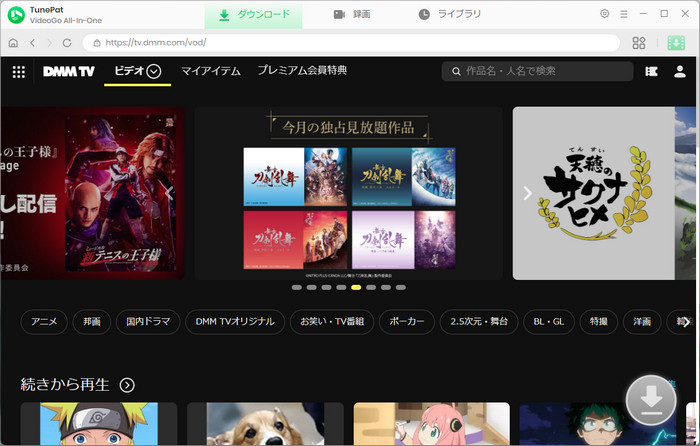The width and height of the screenshot is (700, 446).
Task: Open プレミアム会員特典 page
Action: 302,71
